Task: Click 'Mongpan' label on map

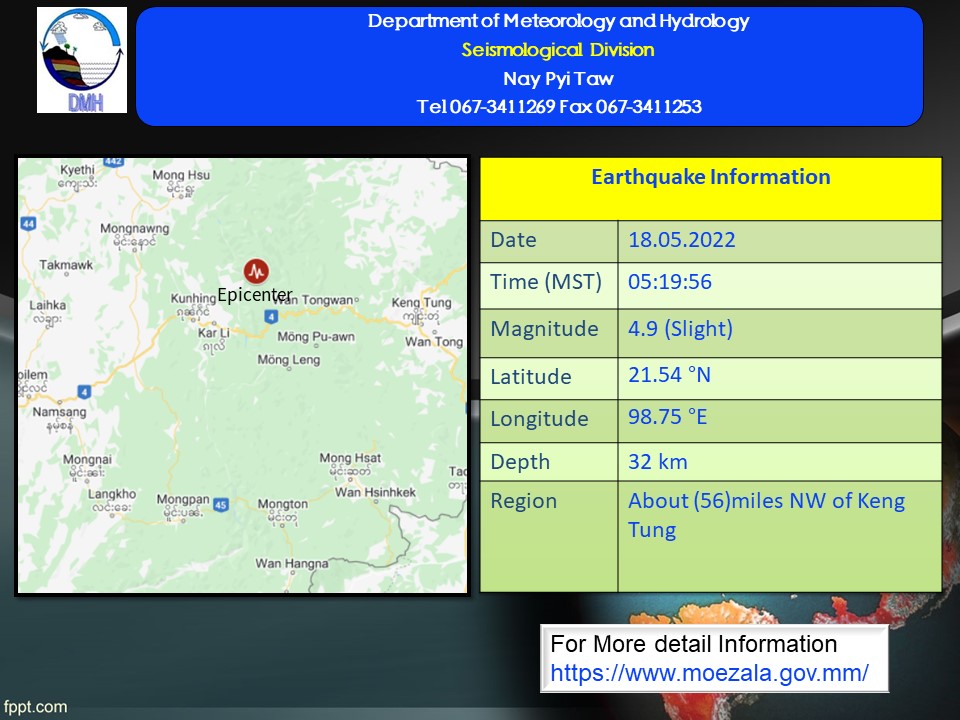Action: pyautogui.click(x=183, y=500)
